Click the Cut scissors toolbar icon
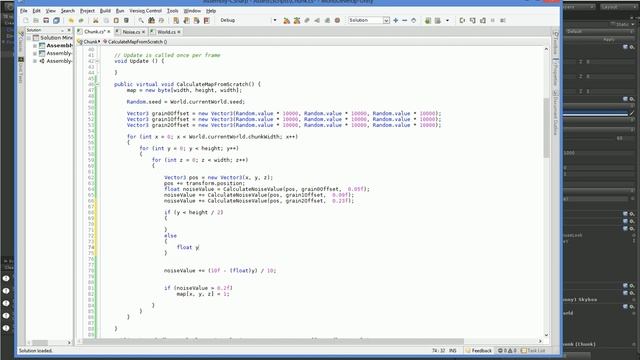This screenshot has width=640, height=360. [96, 20]
